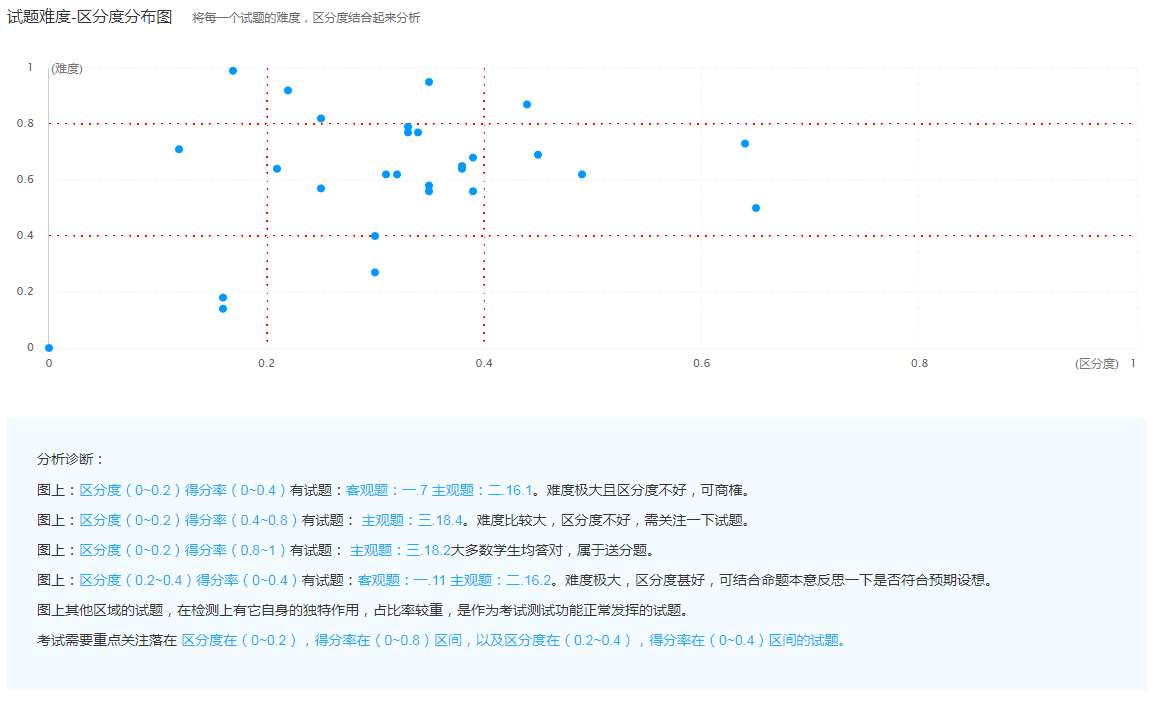This screenshot has width=1164, height=711.
Task: Open question link 客观题：一.7
Action: pyautogui.click(x=387, y=491)
